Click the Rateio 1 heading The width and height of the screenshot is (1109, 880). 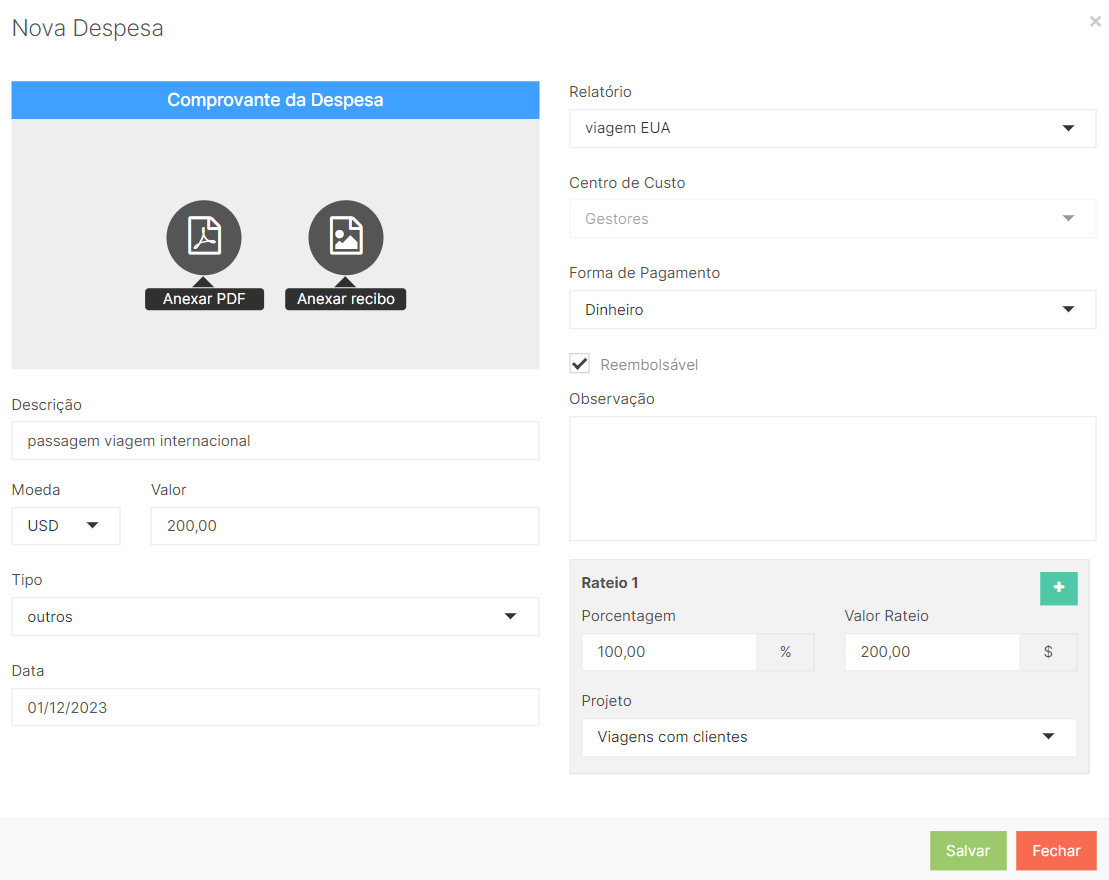point(610,583)
